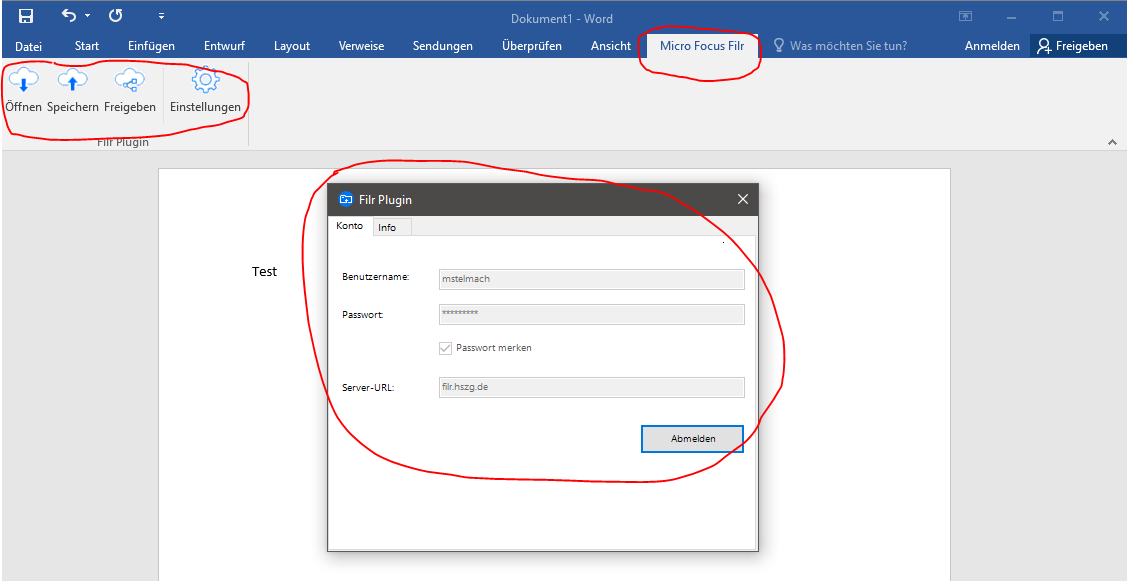1127x581 pixels.
Task: Click the Save disk icon in title bar
Action: point(26,16)
